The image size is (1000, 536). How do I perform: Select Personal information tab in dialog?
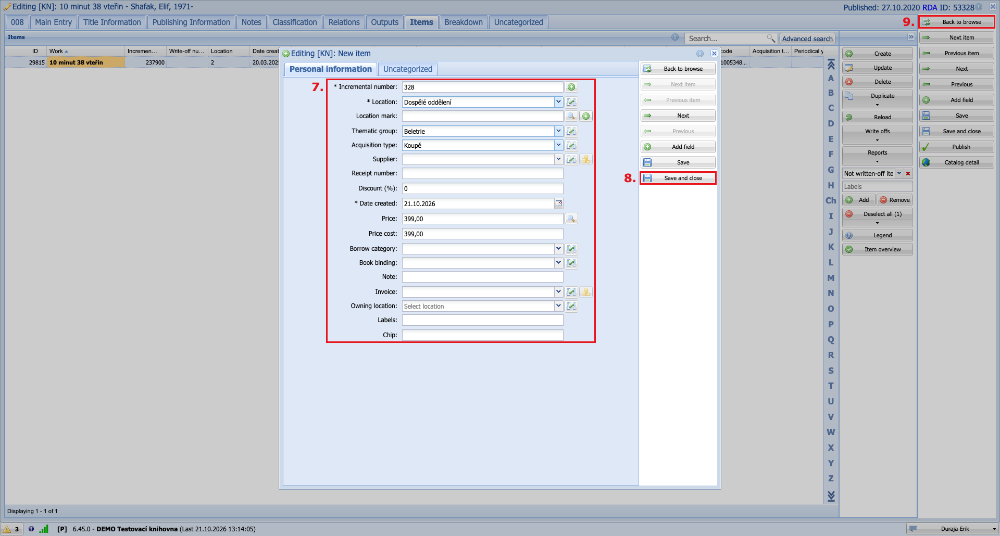330,69
